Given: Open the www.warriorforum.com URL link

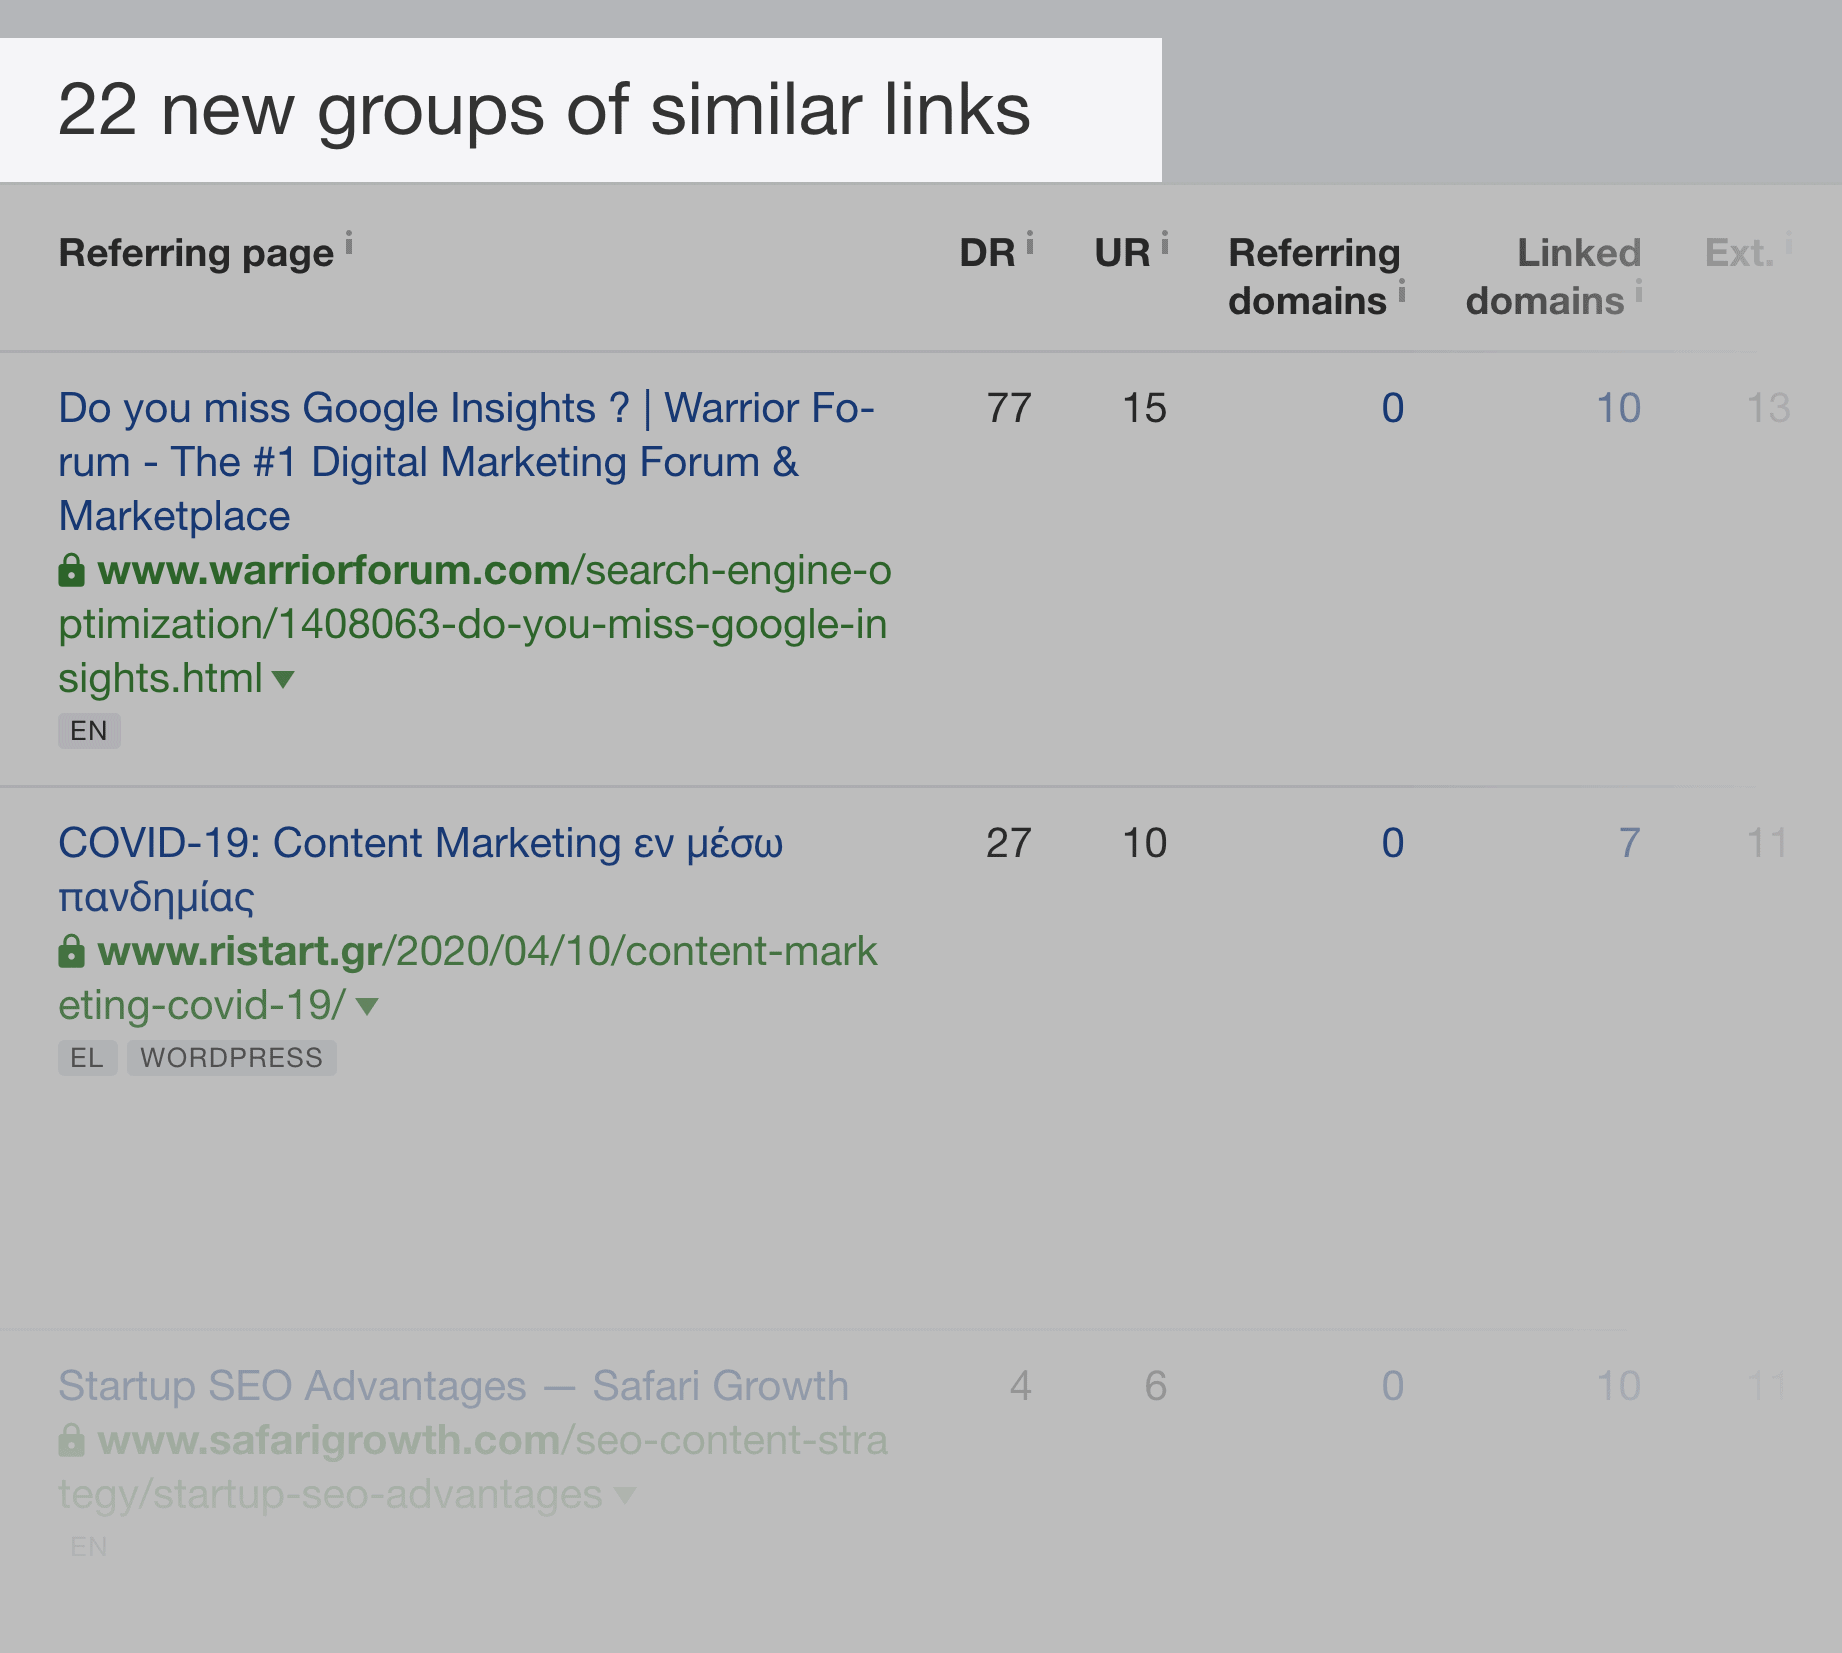Looking at the screenshot, I should [474, 624].
